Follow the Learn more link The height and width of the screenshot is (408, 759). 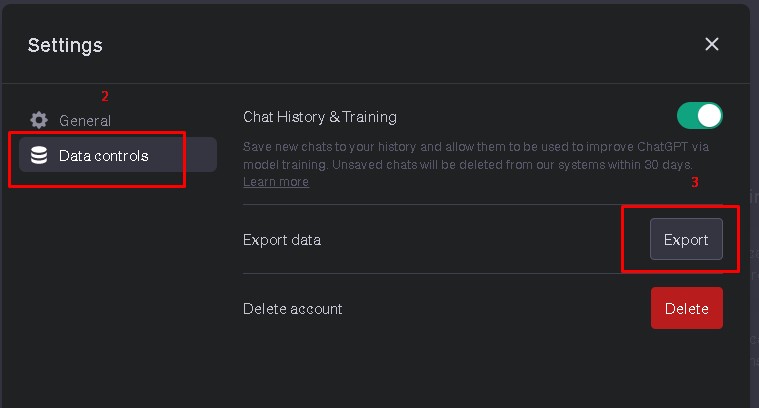point(276,182)
